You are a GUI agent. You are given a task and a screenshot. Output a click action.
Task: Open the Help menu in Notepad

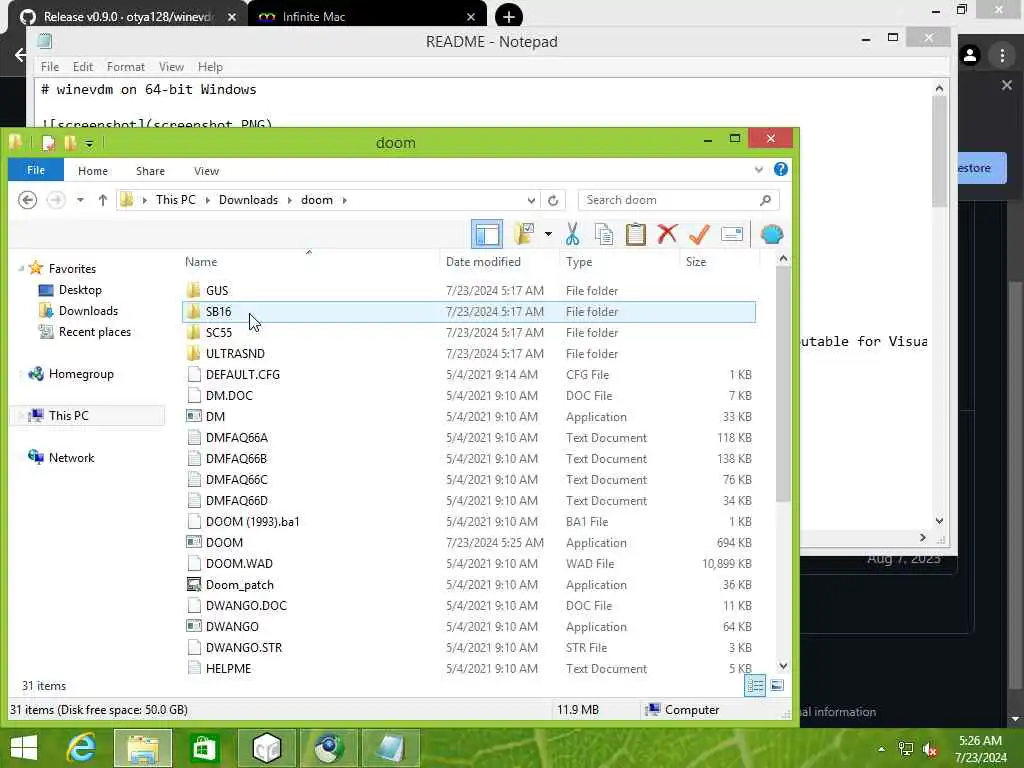210,67
